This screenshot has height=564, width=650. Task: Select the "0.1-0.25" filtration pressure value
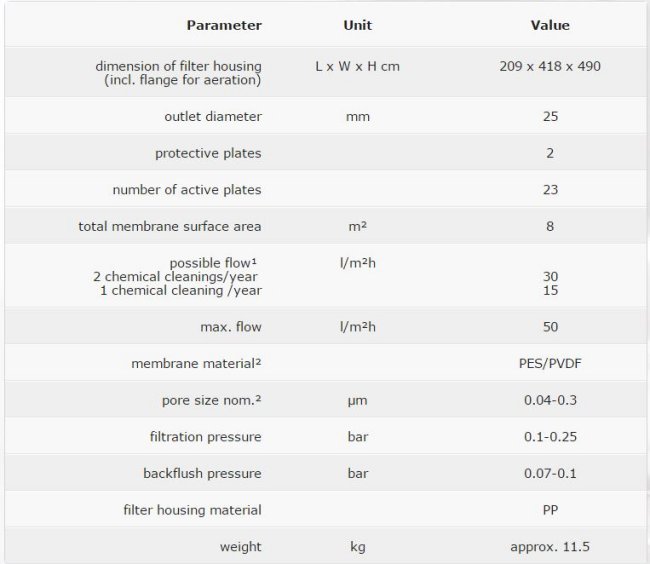tap(549, 437)
